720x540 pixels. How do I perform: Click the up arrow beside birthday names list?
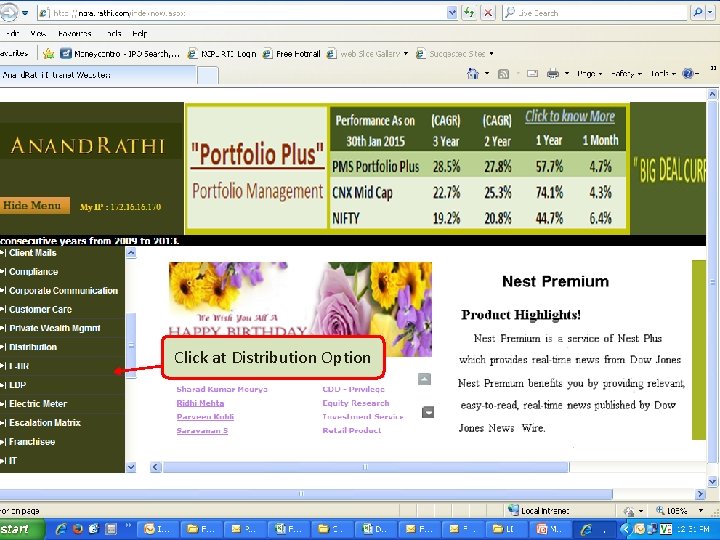coord(424,379)
